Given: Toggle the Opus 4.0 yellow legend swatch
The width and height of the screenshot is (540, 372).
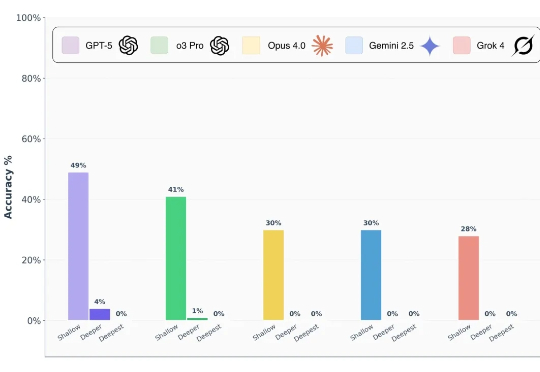Looking at the screenshot, I should pyautogui.click(x=251, y=45).
